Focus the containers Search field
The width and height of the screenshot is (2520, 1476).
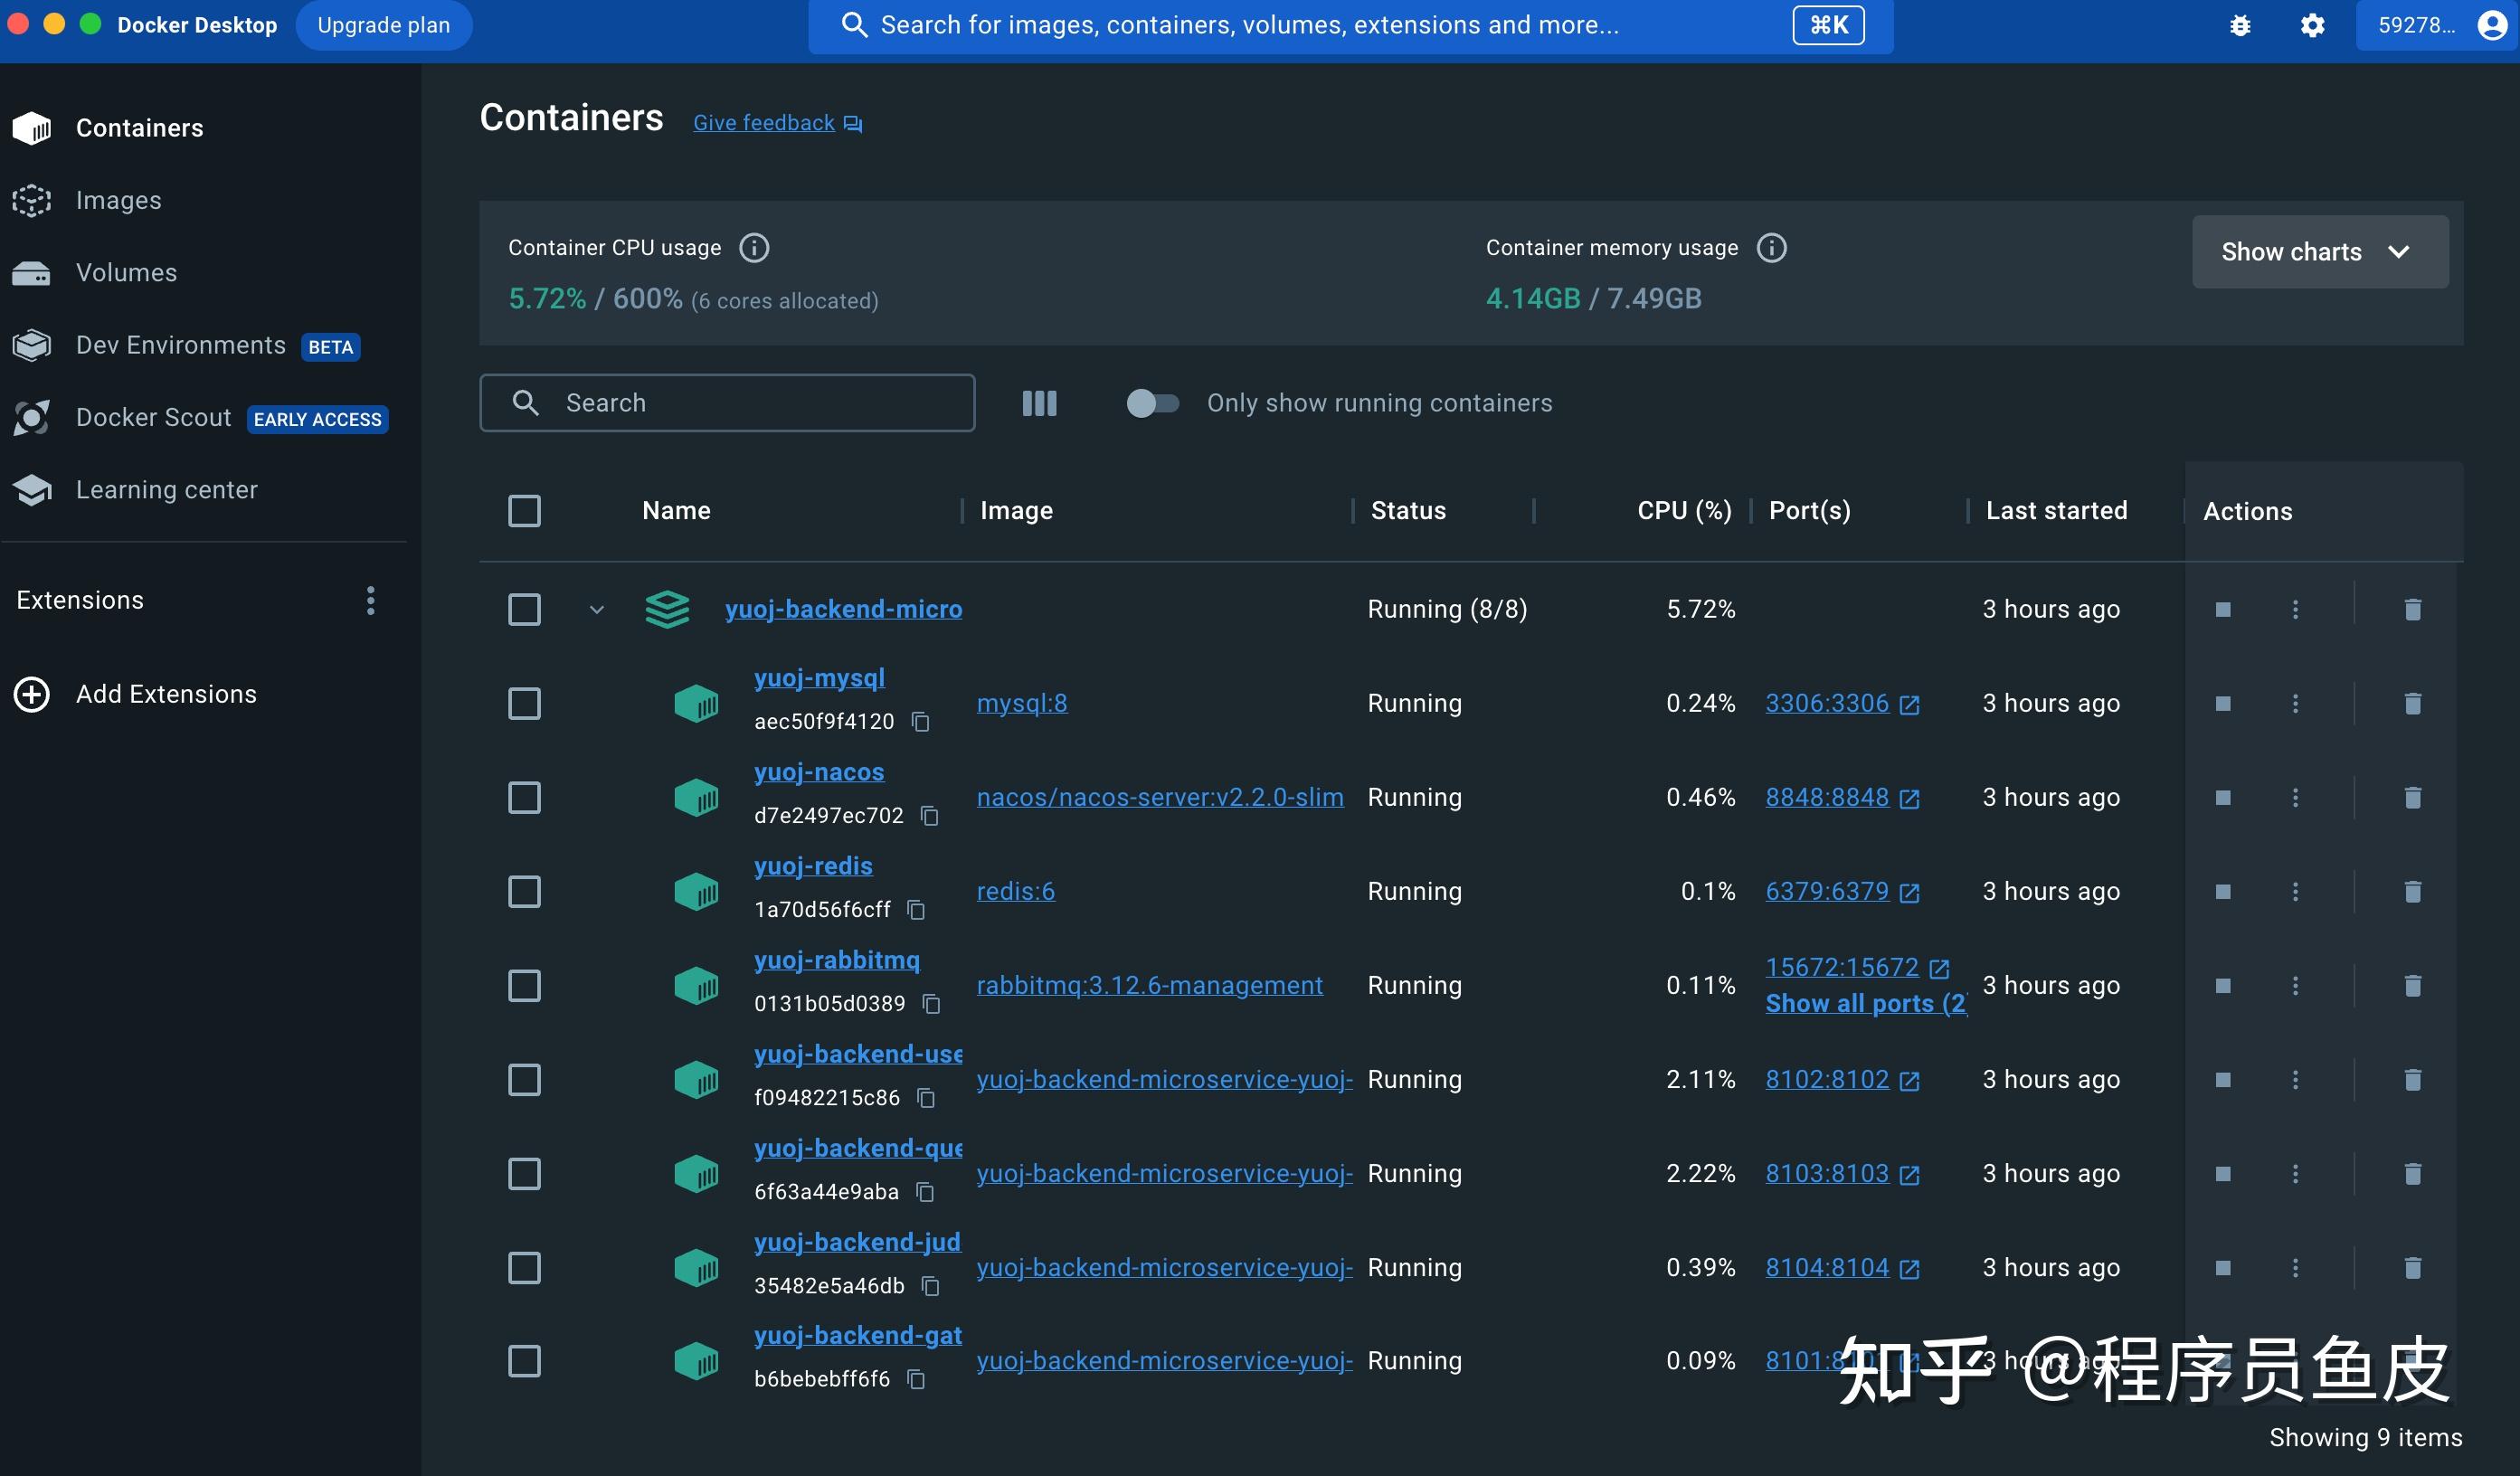click(x=727, y=403)
